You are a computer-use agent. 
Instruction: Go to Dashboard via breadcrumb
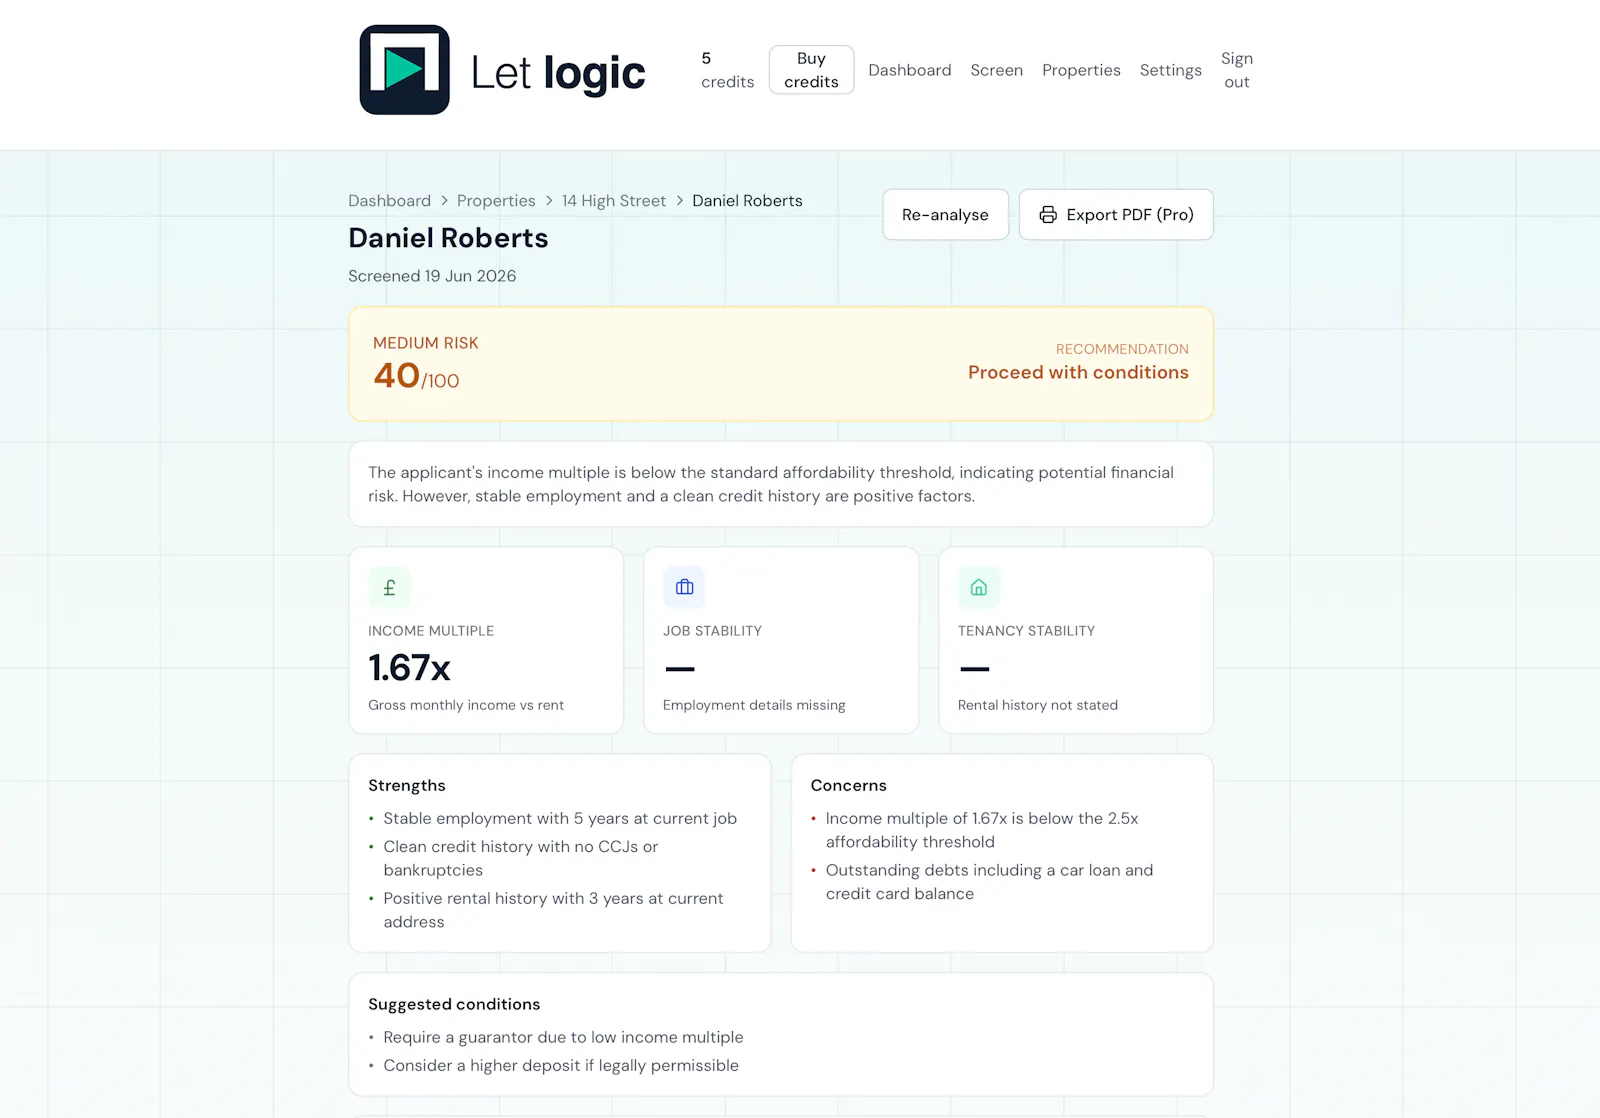click(x=389, y=201)
